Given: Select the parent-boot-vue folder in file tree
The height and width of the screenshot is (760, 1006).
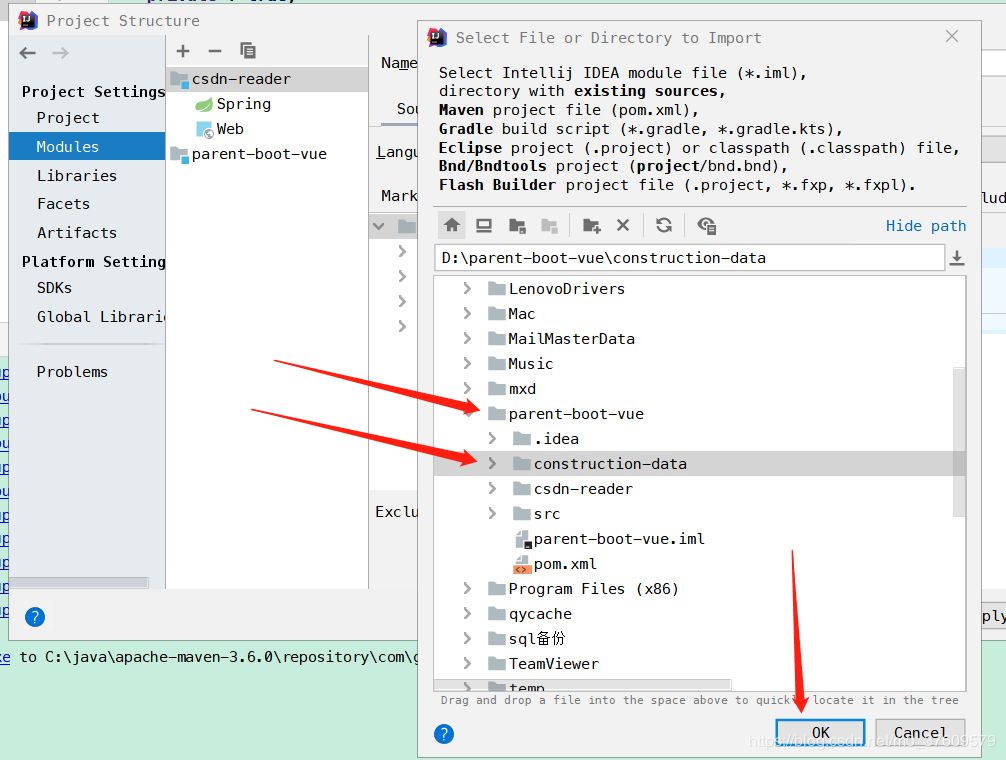Looking at the screenshot, I should 693,414.
